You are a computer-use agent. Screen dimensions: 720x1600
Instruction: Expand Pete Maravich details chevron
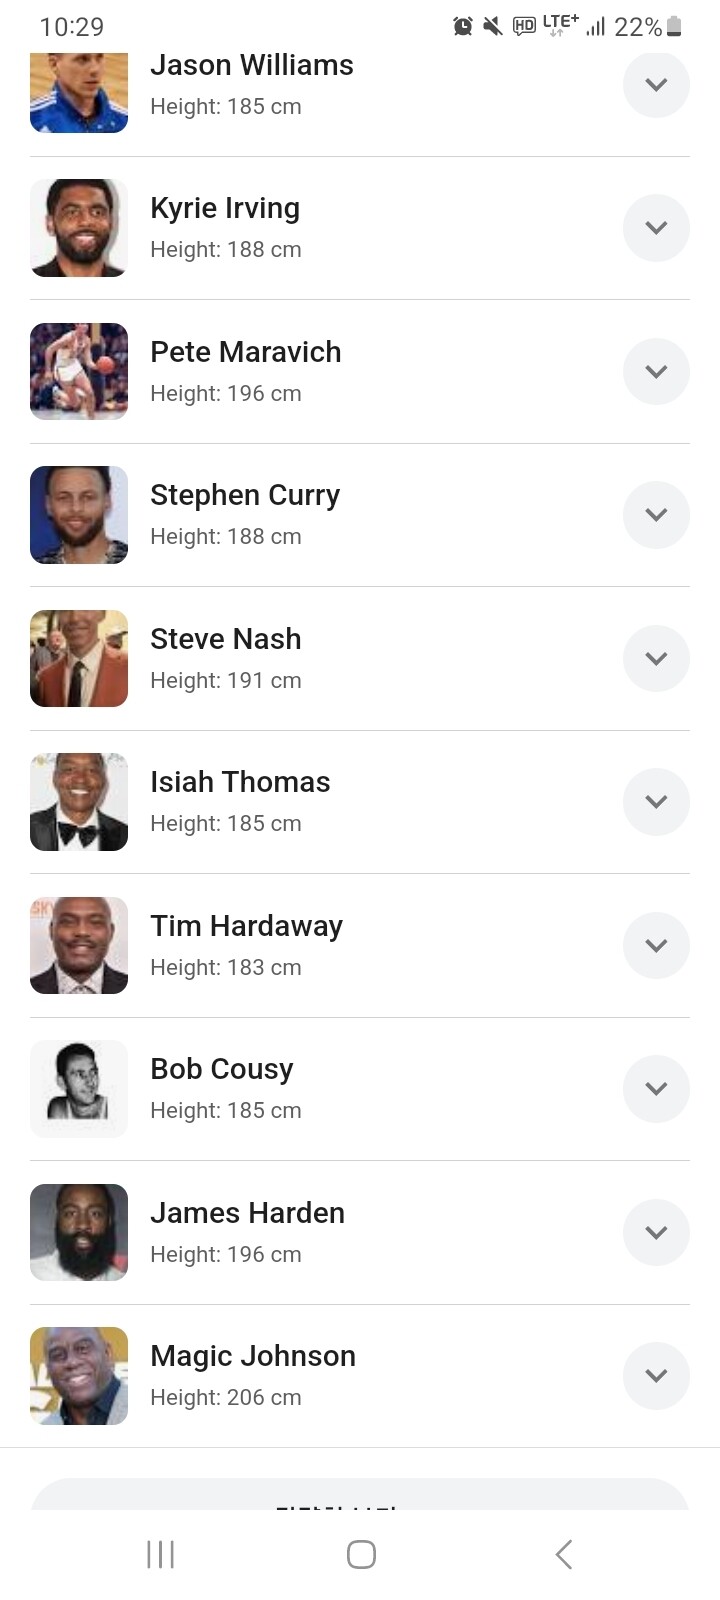point(656,372)
